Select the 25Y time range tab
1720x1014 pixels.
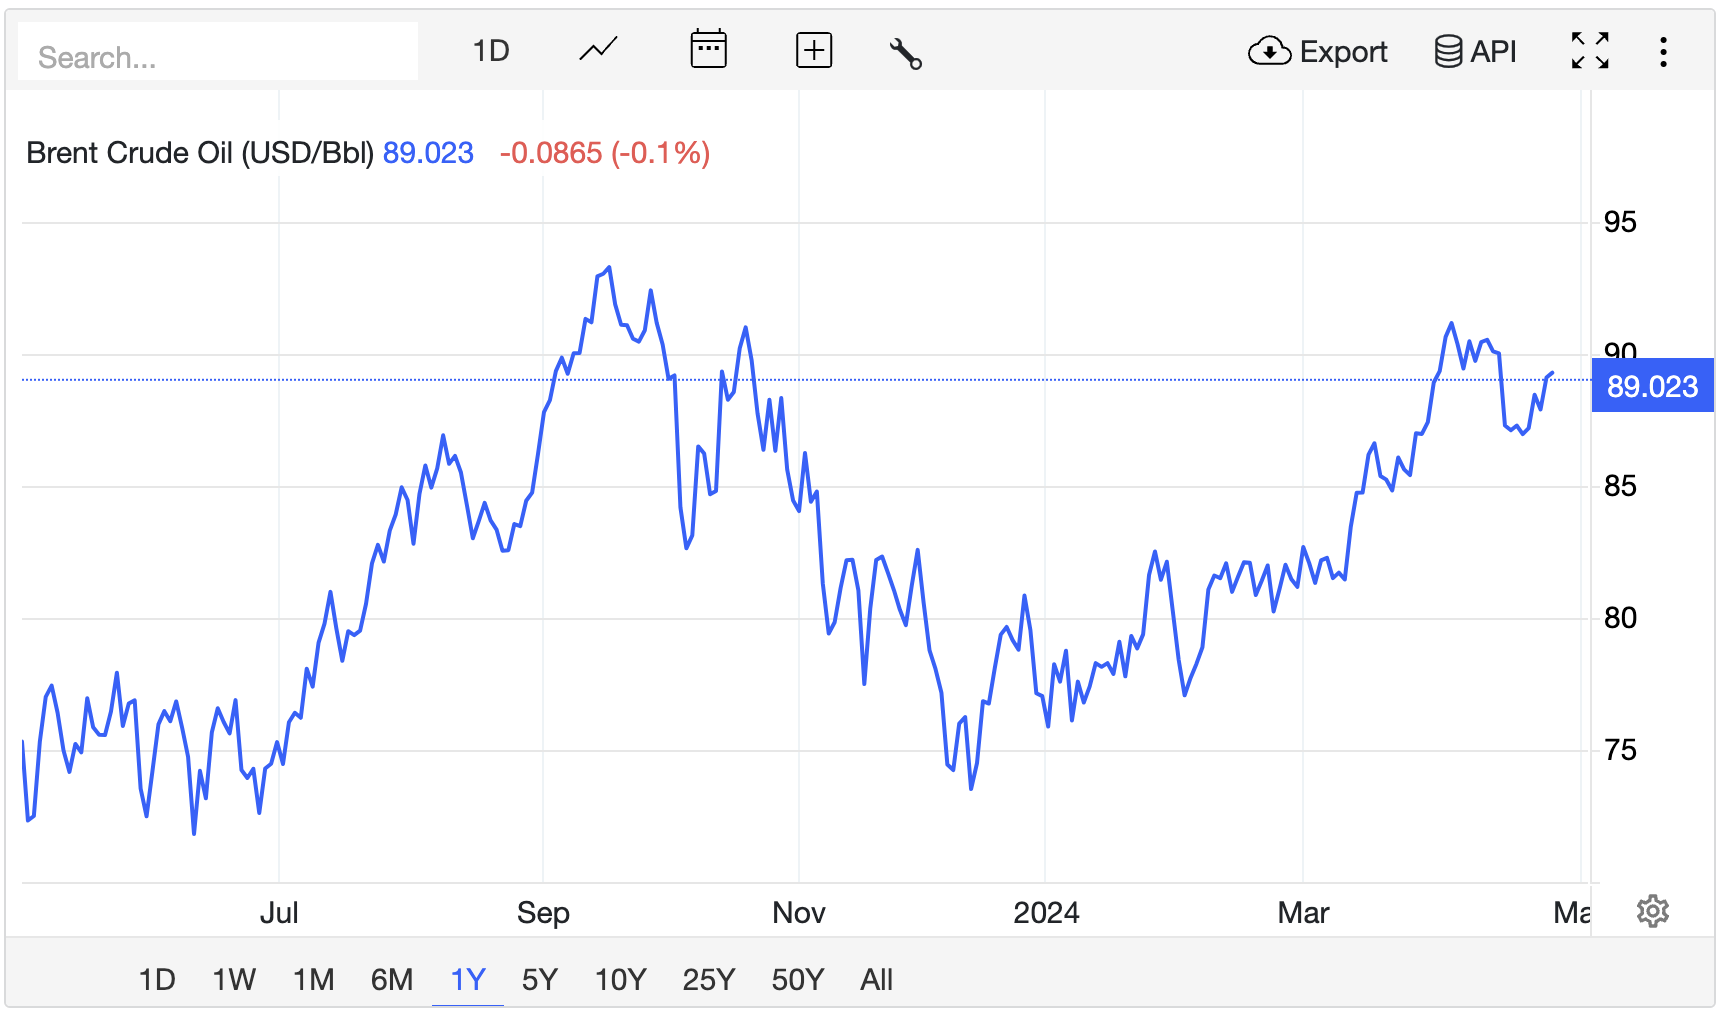[x=709, y=979]
